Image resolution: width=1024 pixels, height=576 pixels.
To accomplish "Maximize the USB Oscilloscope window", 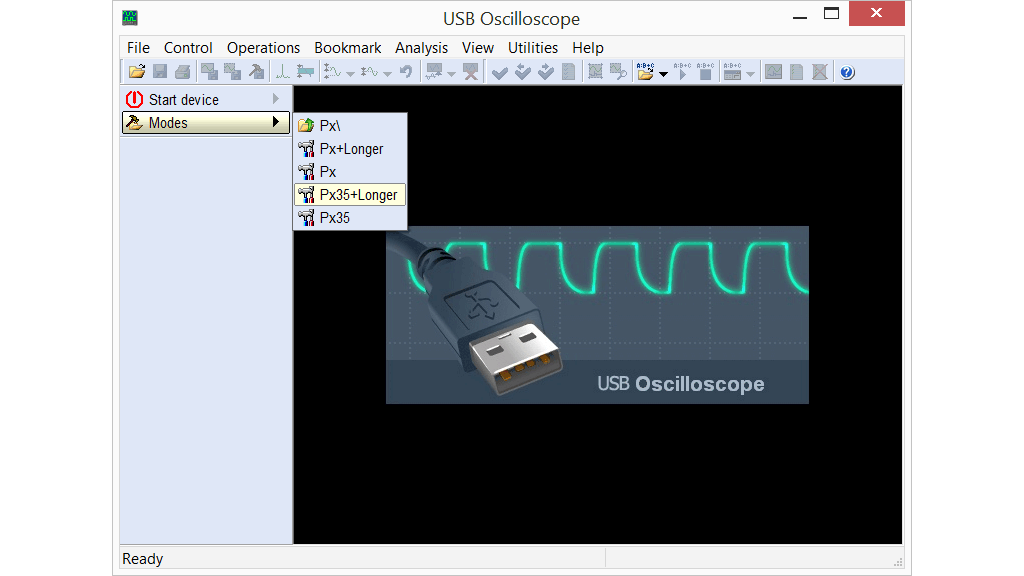I will (x=831, y=14).
